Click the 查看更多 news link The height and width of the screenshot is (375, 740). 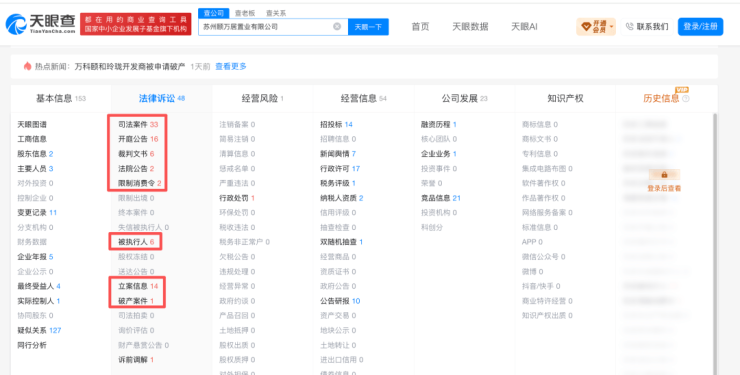[231, 67]
